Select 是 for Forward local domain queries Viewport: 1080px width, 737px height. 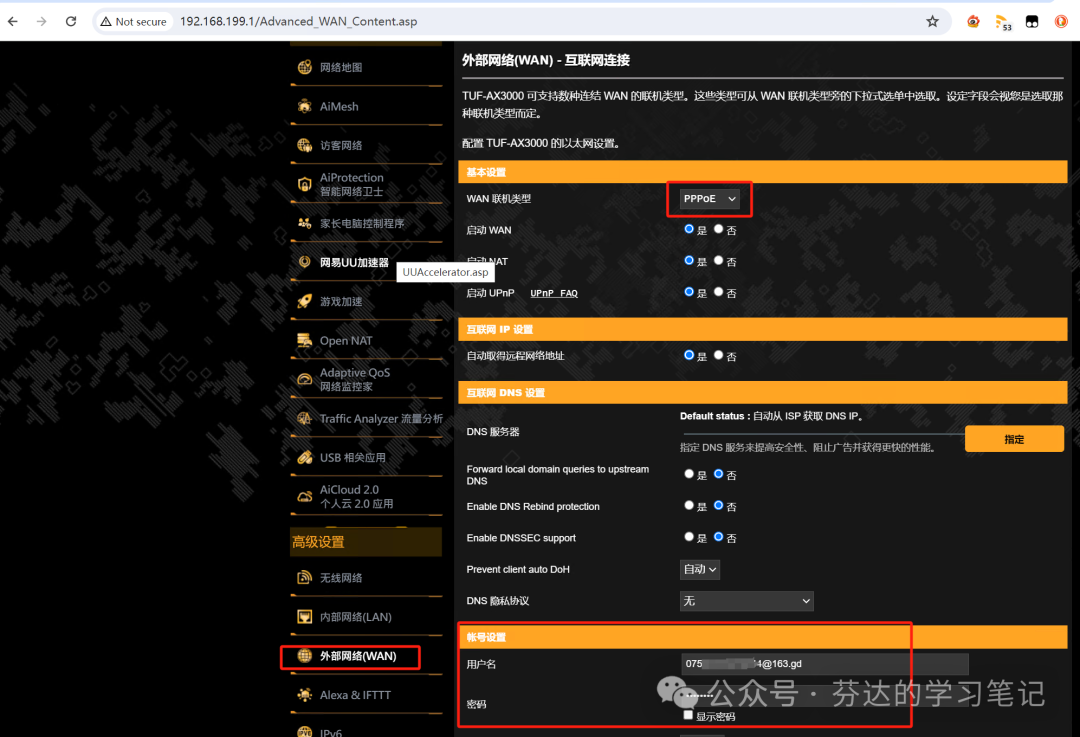pos(689,474)
